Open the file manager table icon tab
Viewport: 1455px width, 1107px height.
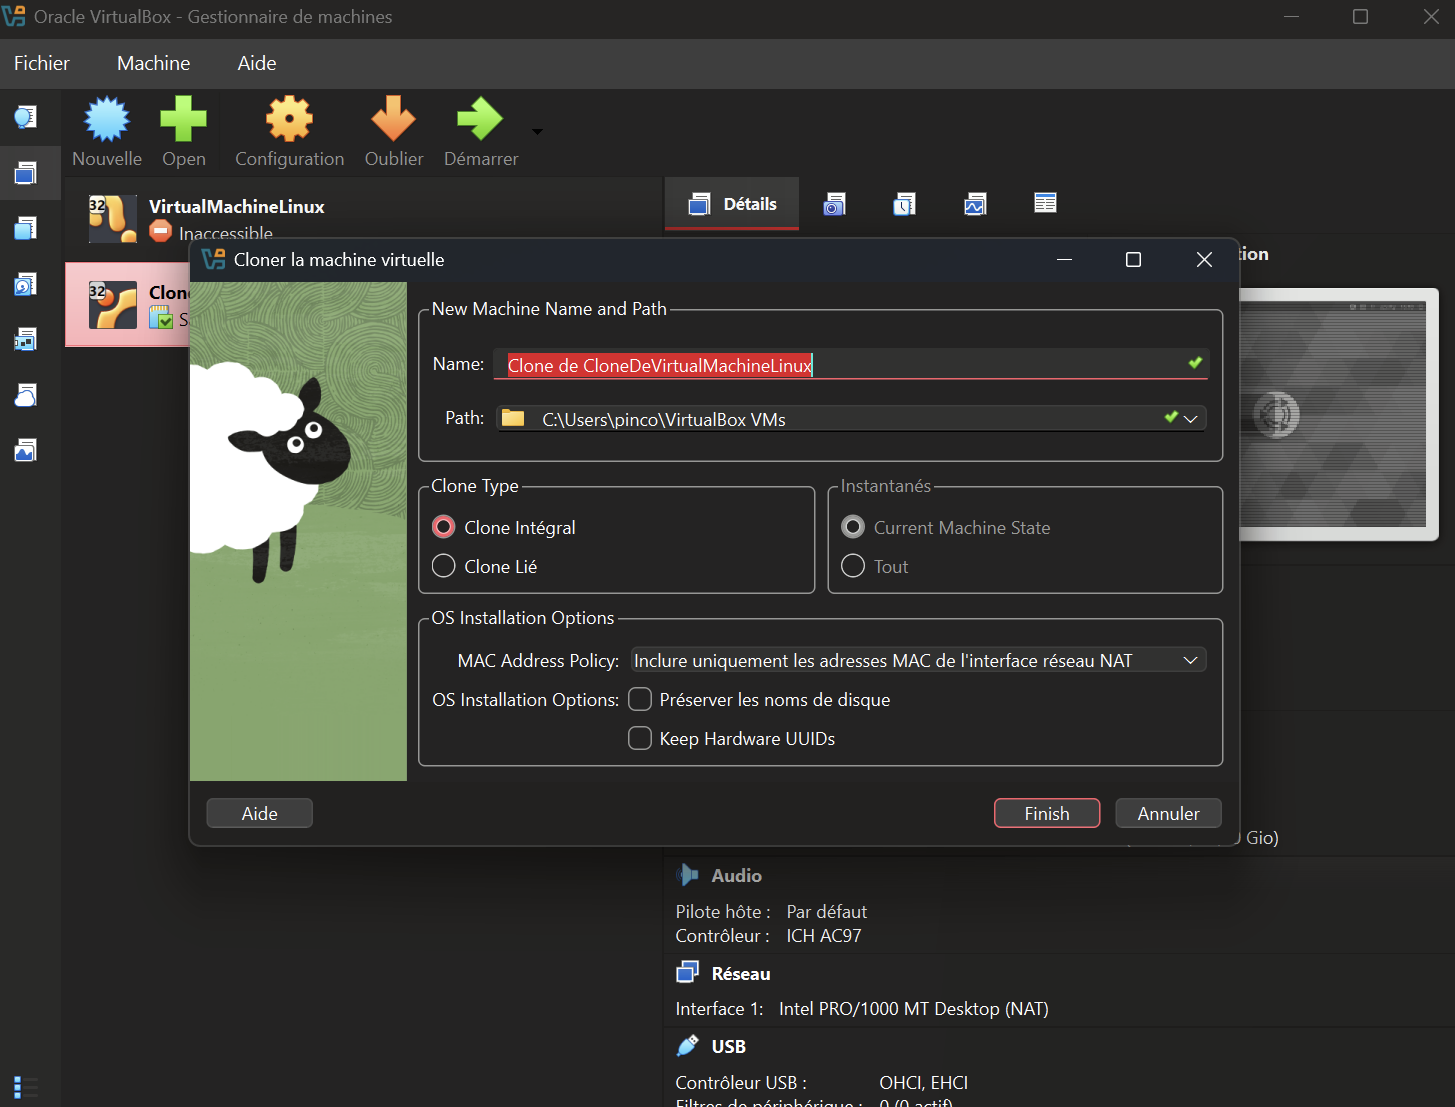pos(1045,203)
